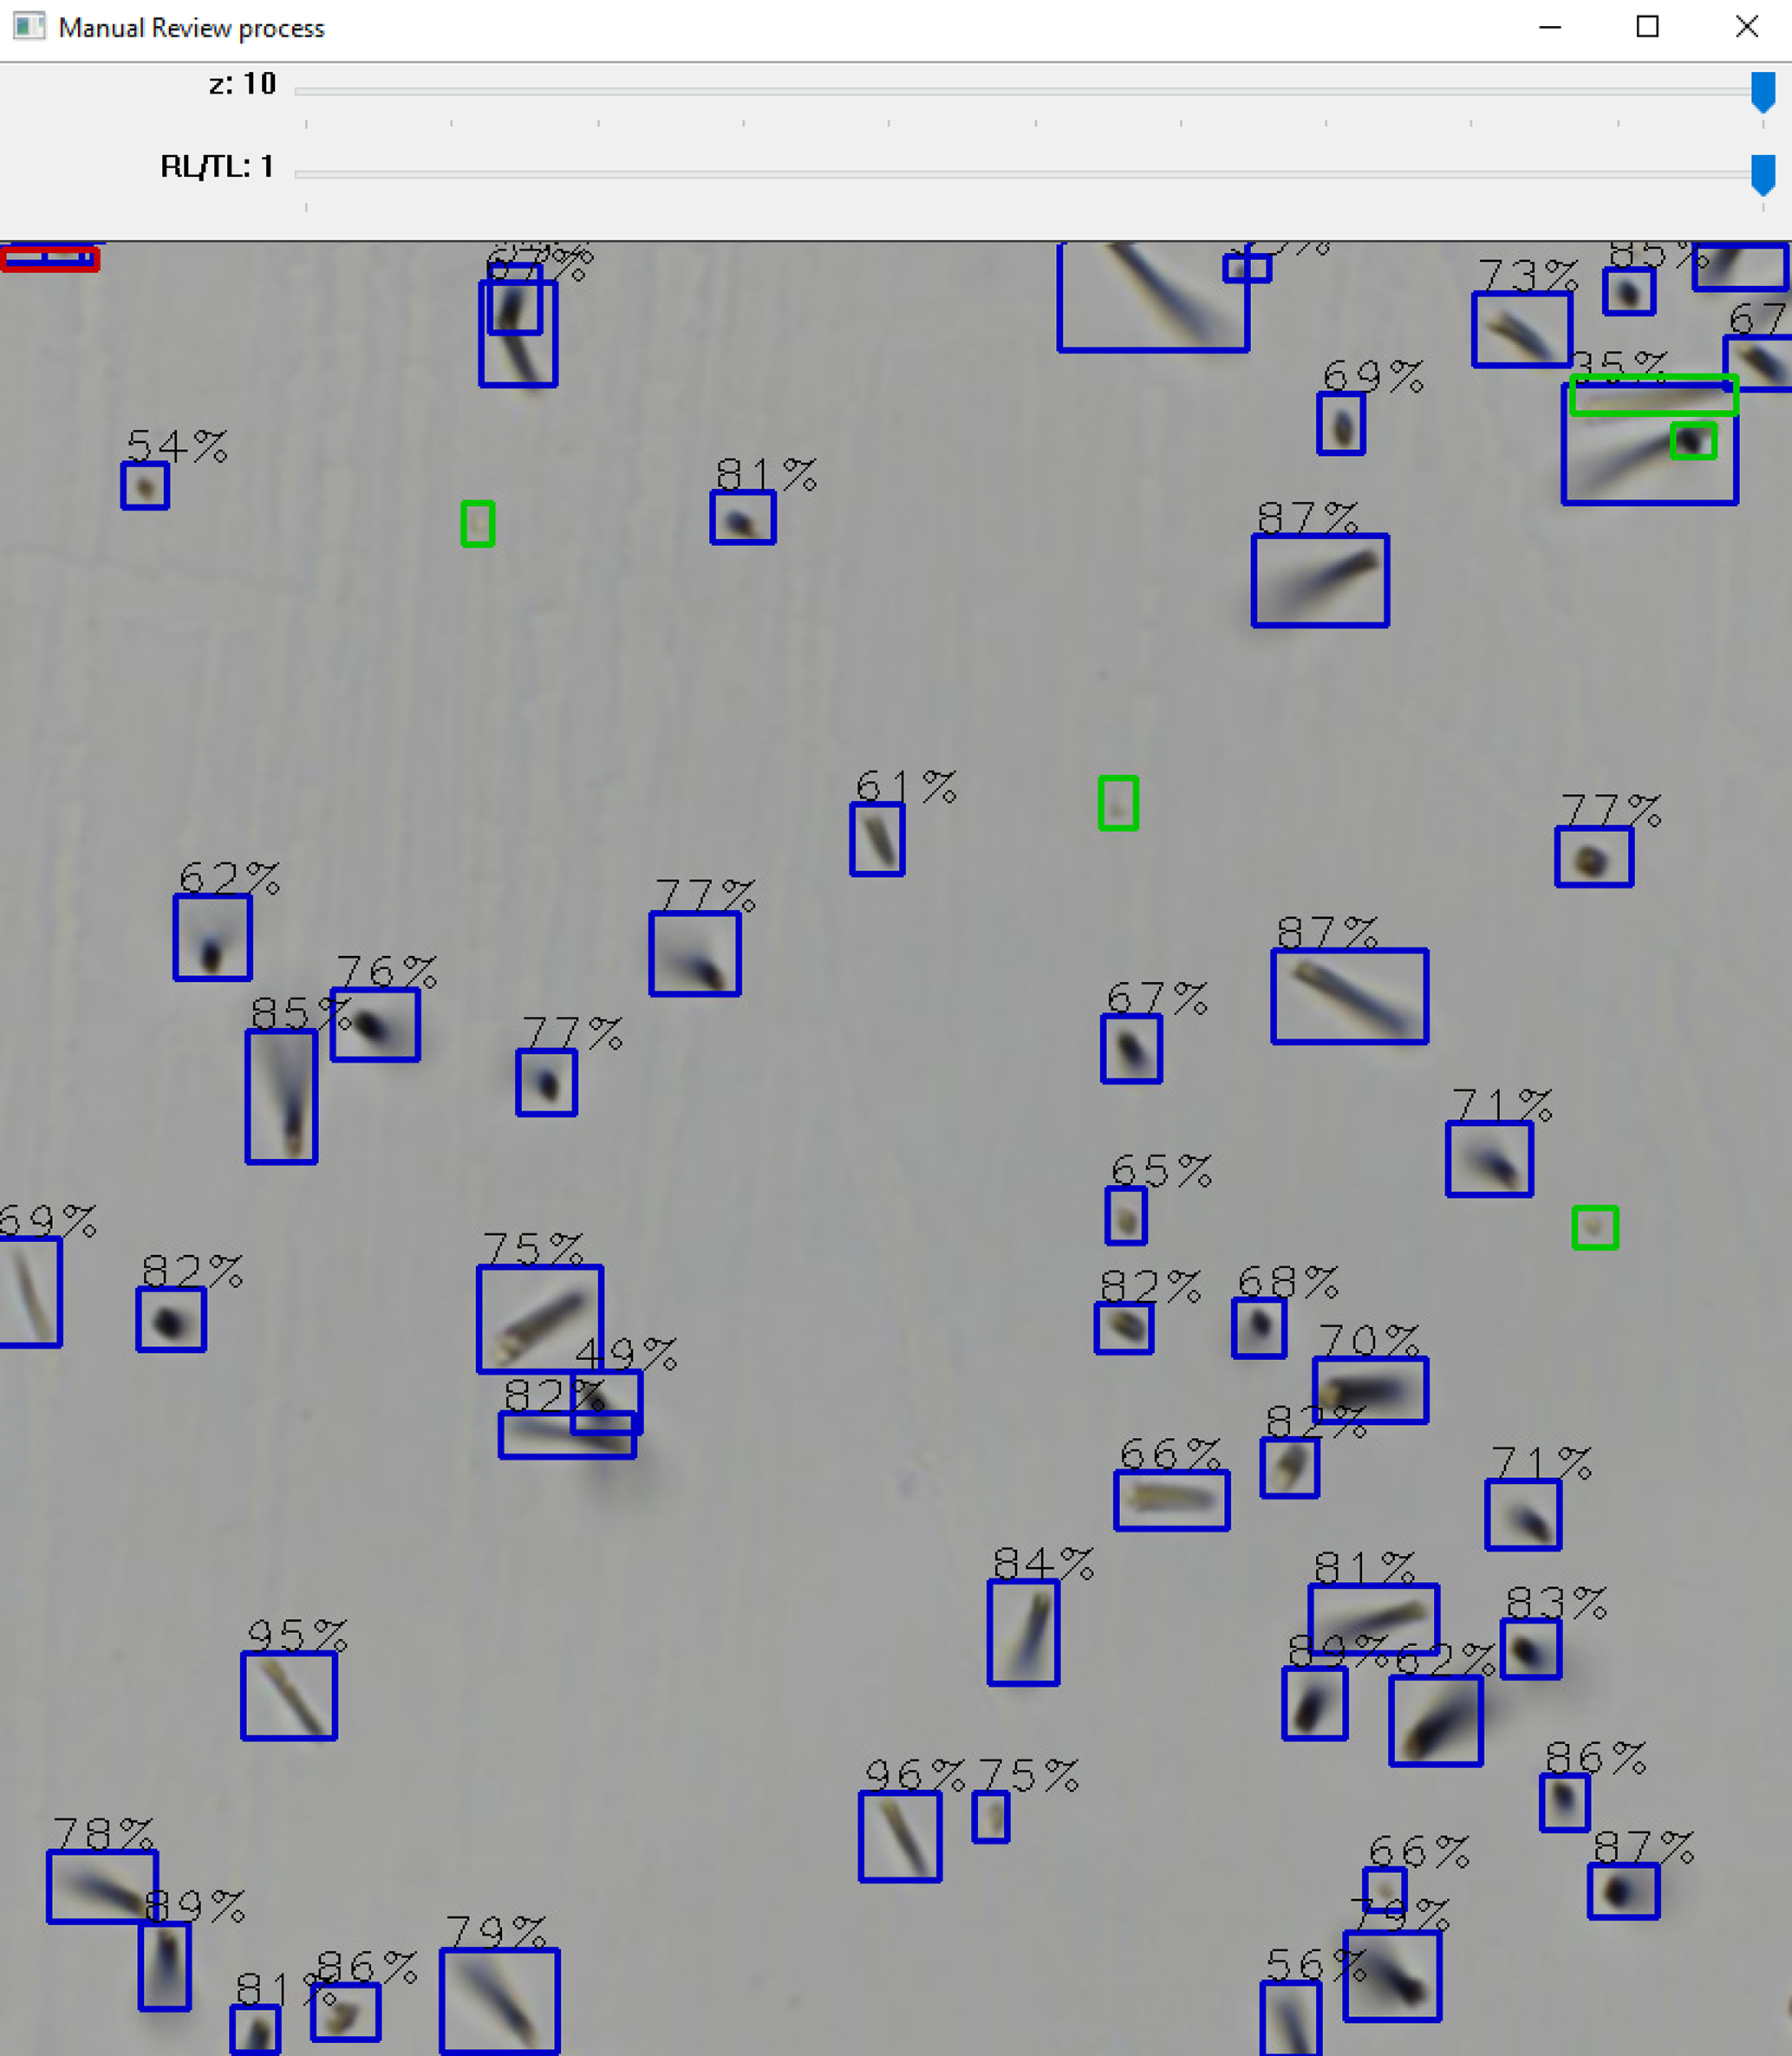This screenshot has width=1792, height=2056.
Task: Click the Manual Review process window icon
Action: pyautogui.click(x=29, y=27)
